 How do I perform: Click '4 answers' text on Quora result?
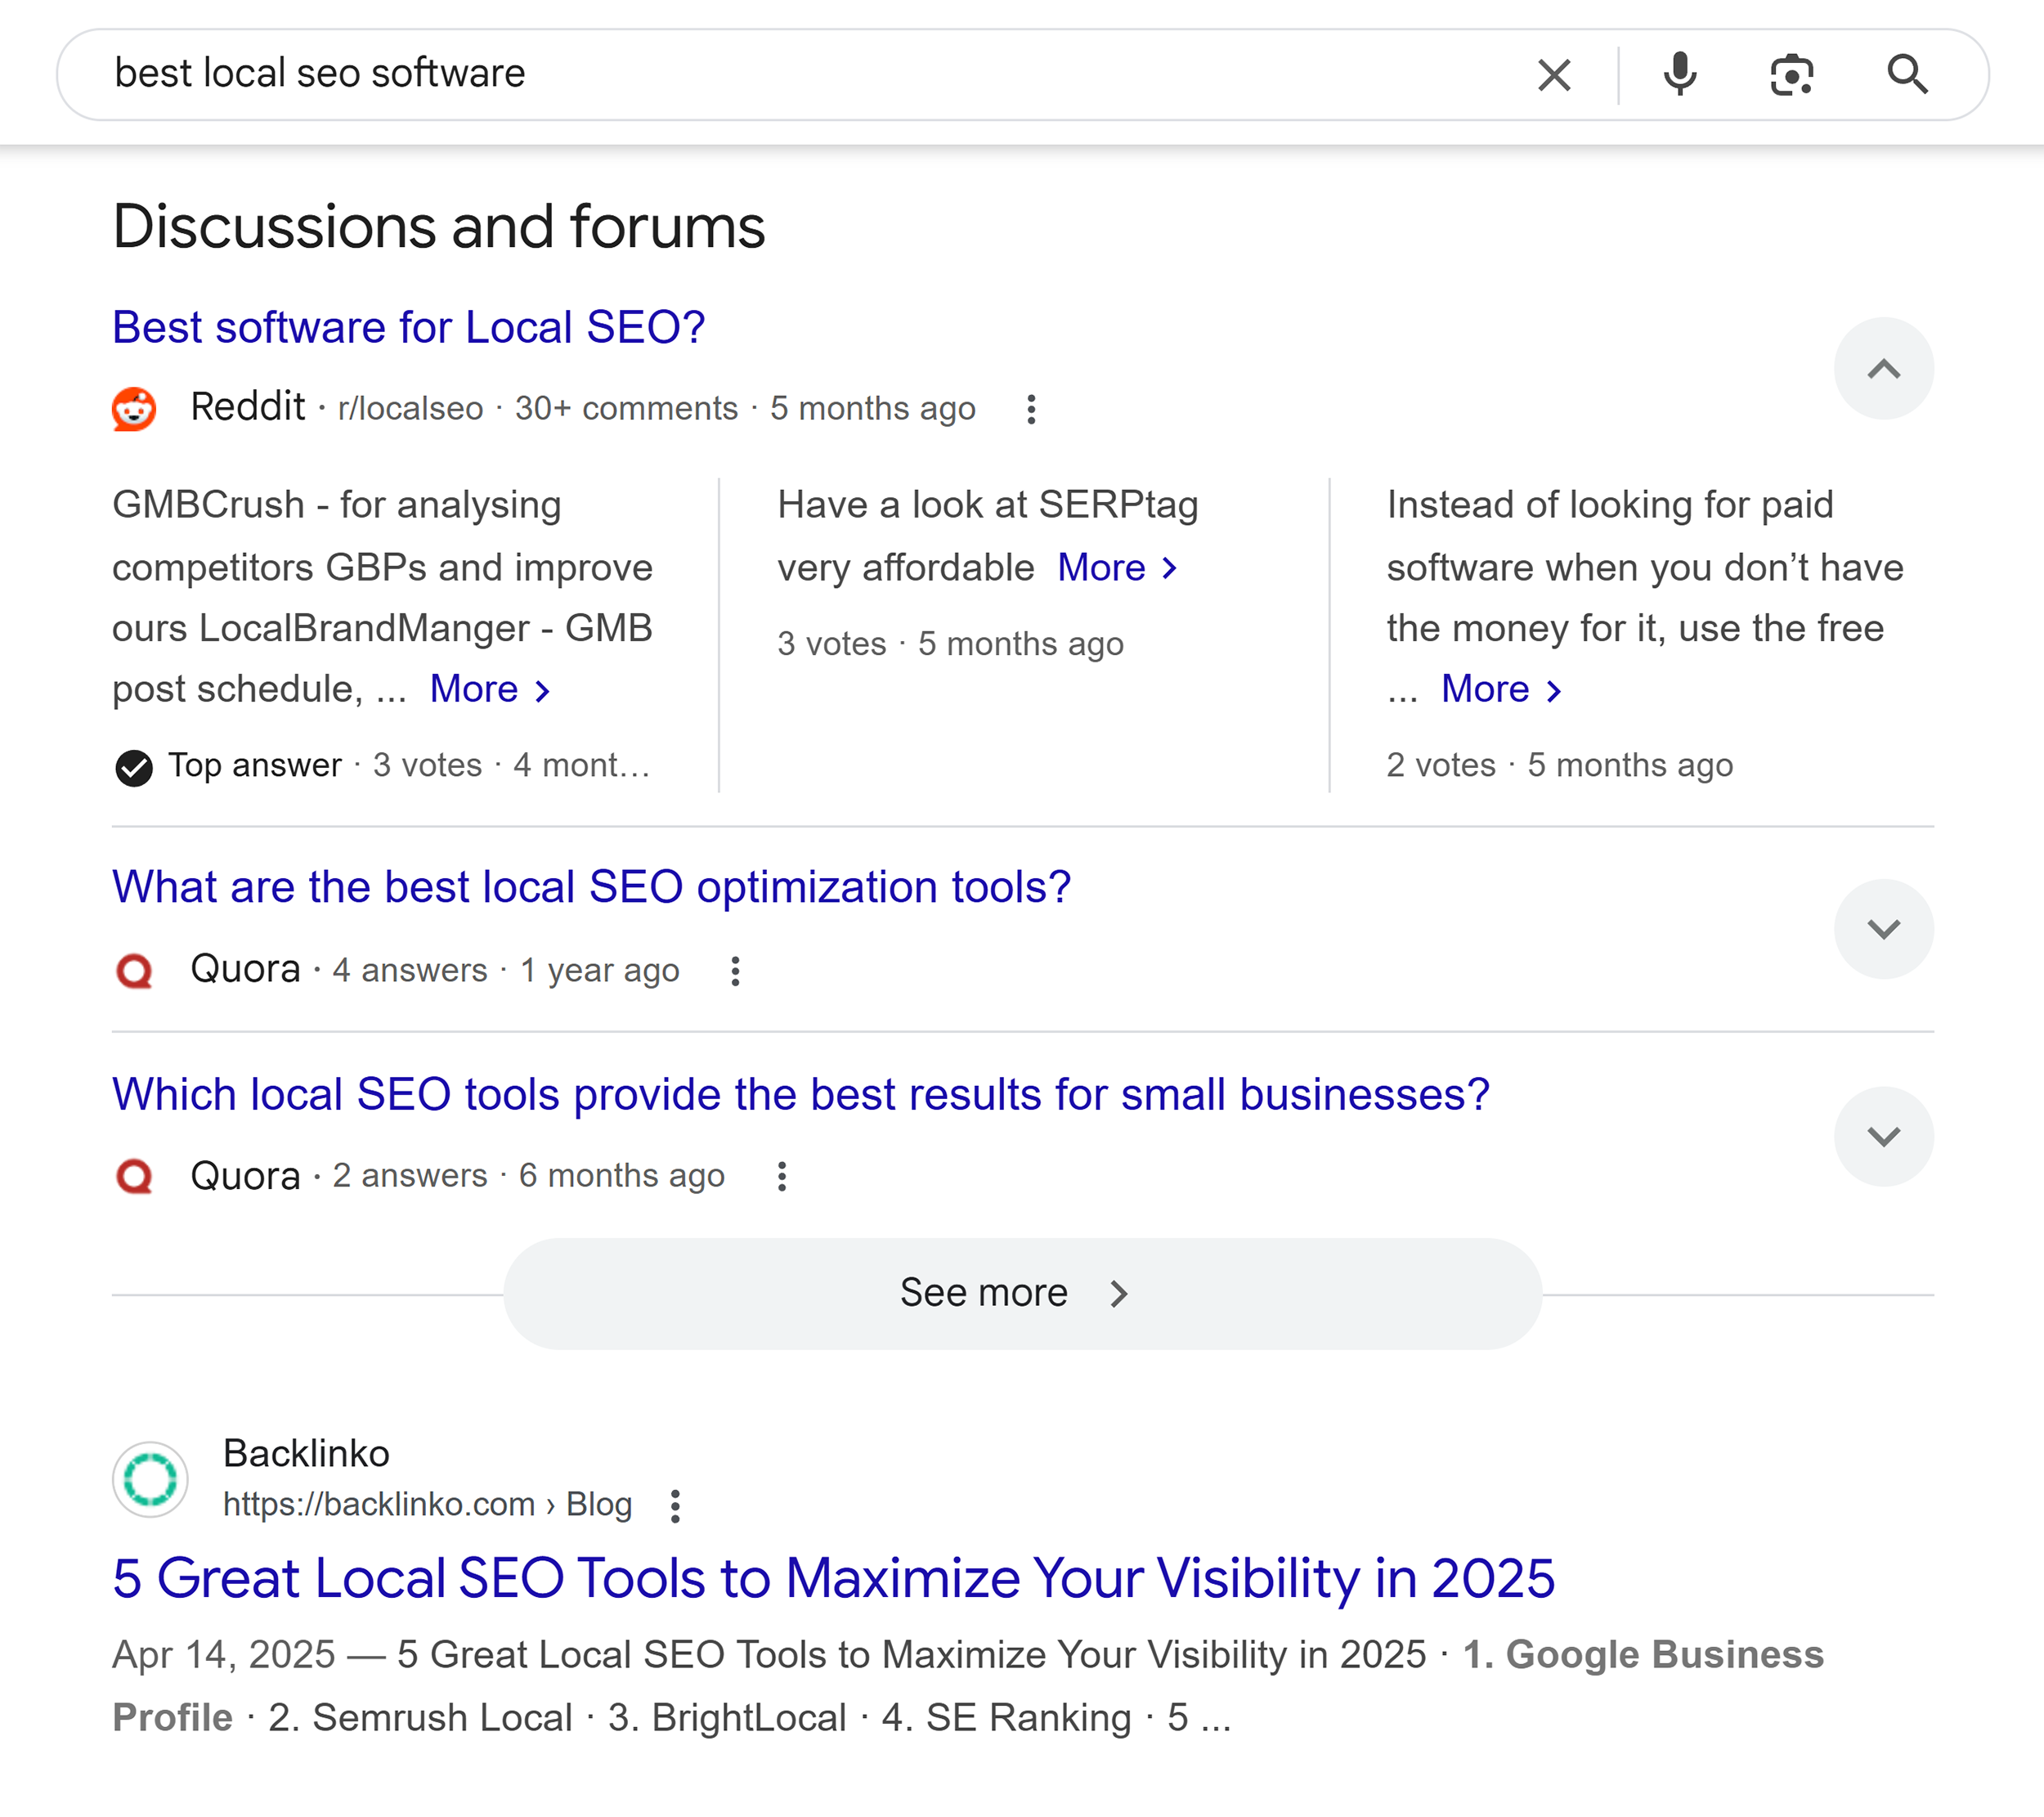(x=410, y=970)
